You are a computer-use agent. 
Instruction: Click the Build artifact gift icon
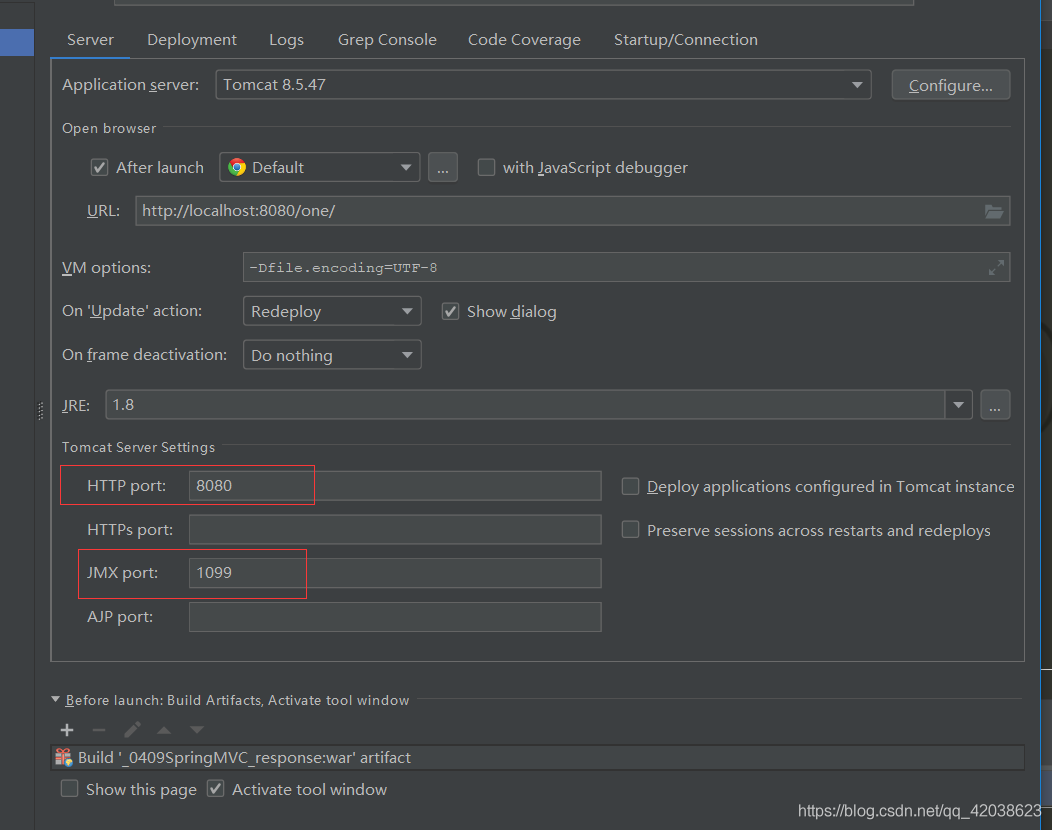click(64, 758)
